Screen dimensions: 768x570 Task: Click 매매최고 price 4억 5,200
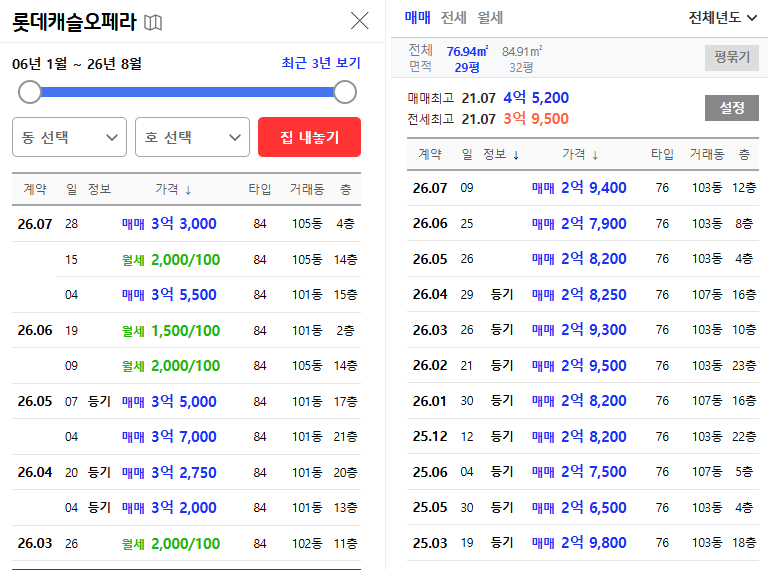(x=536, y=97)
